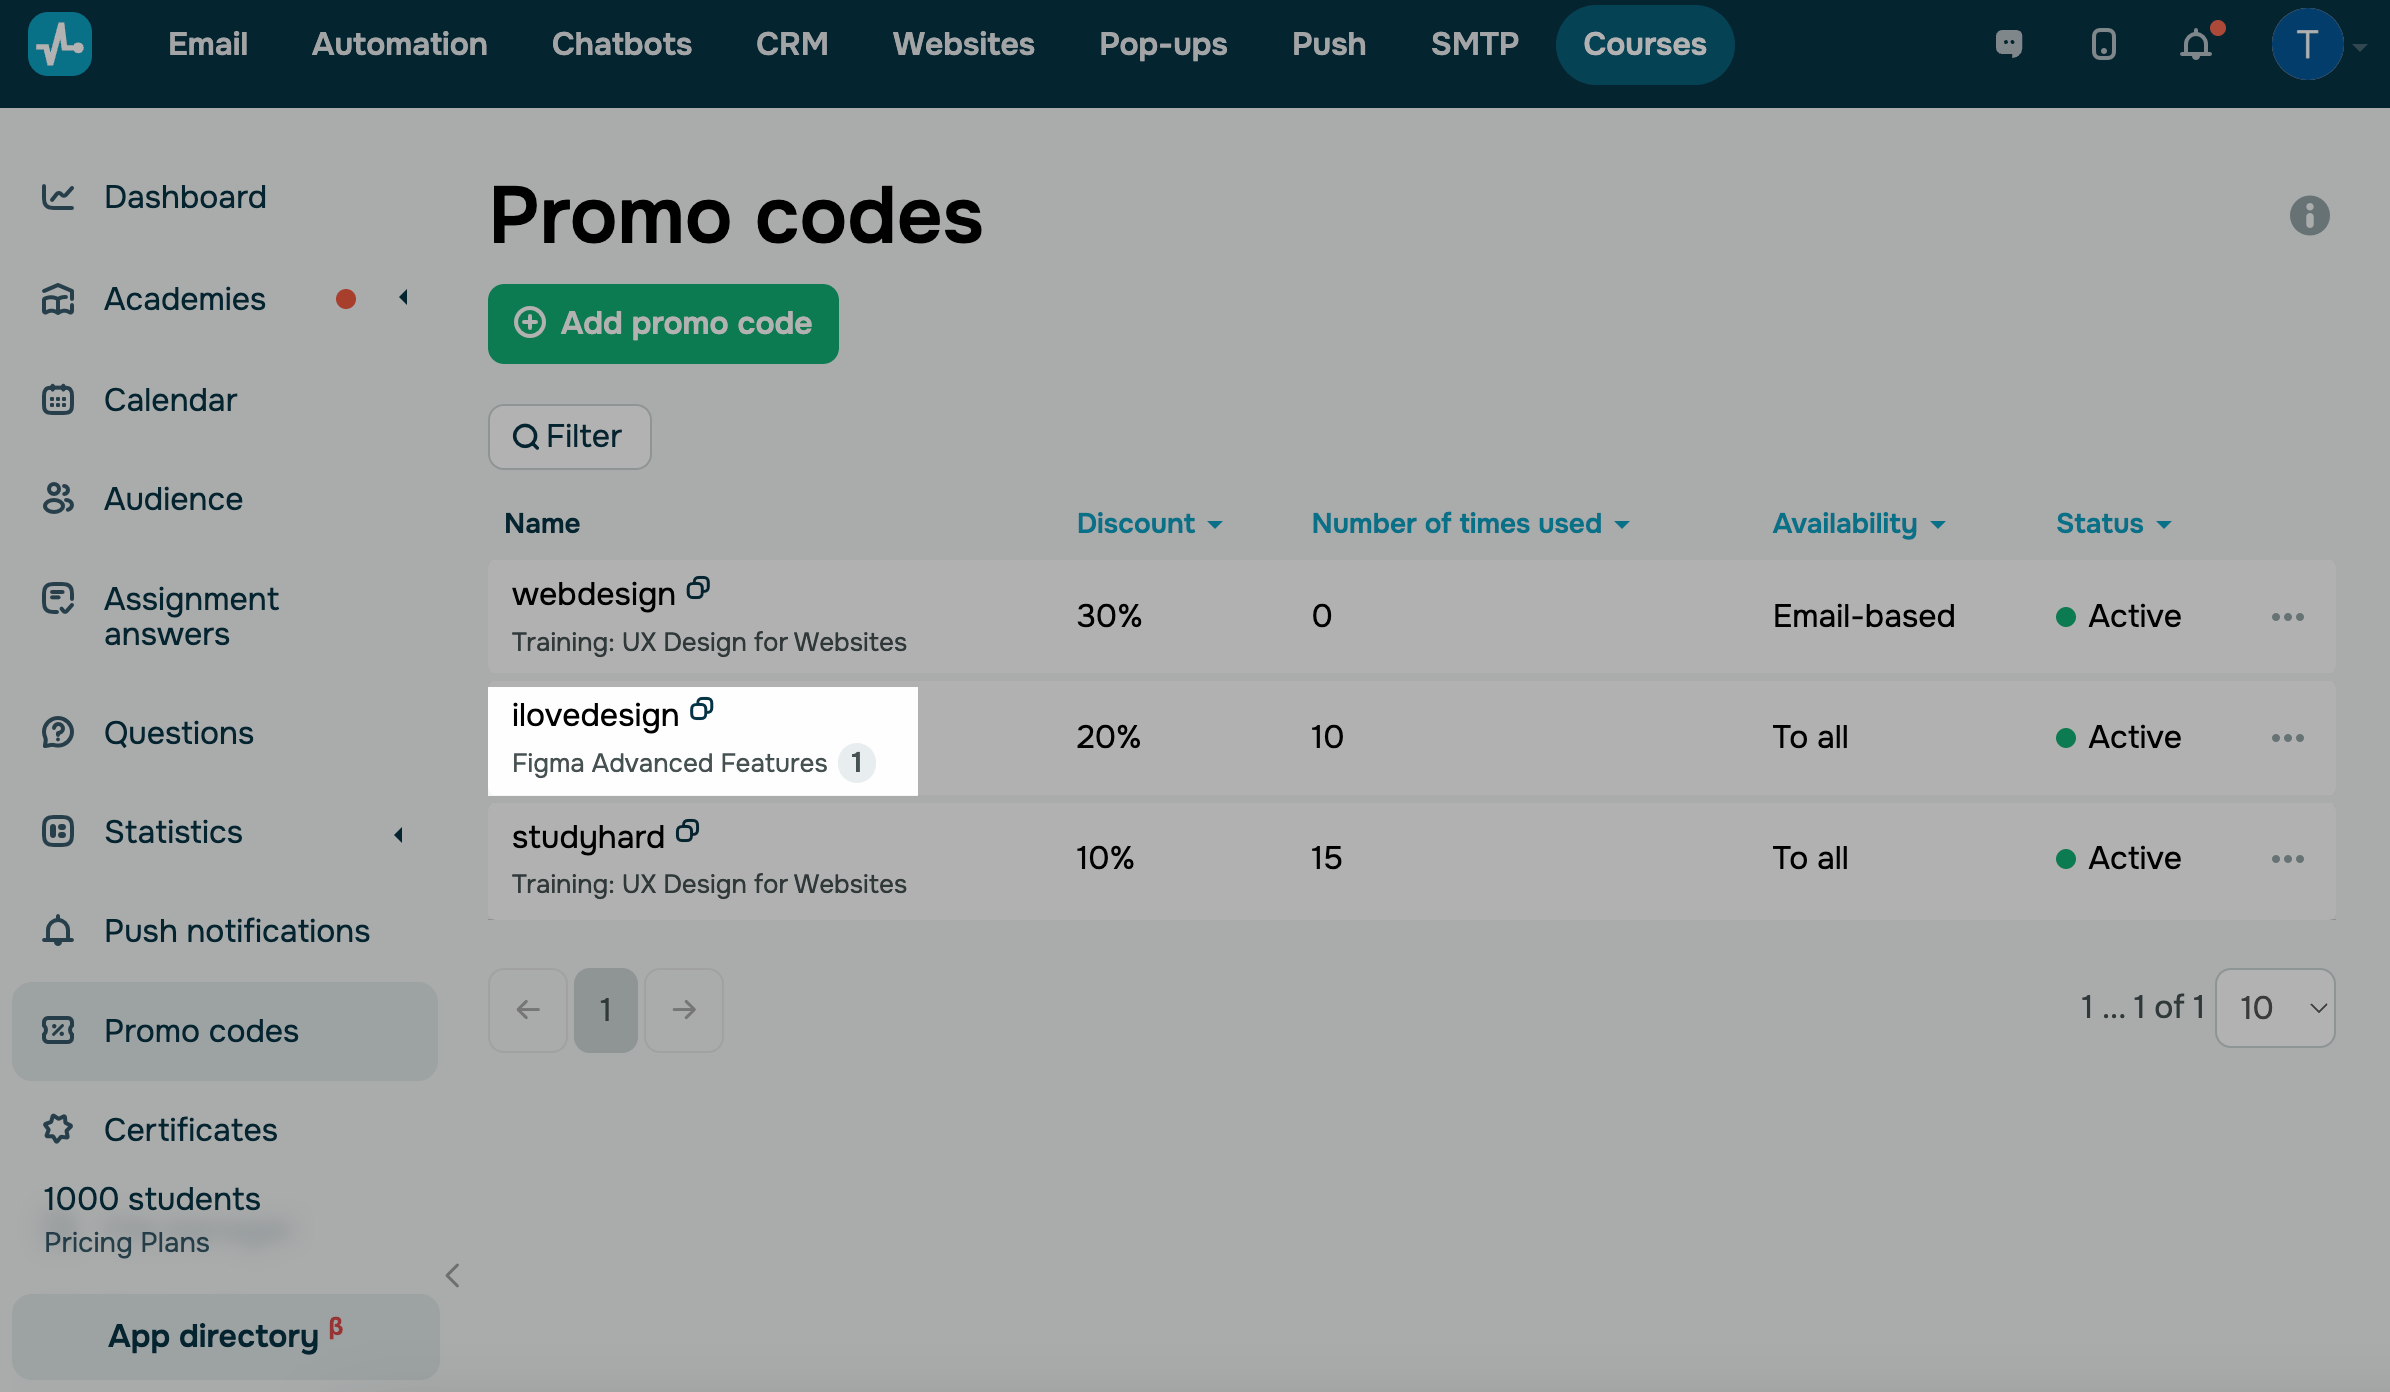Switch to the CRM tab
Screen dimensions: 2390x1392
(791, 45)
